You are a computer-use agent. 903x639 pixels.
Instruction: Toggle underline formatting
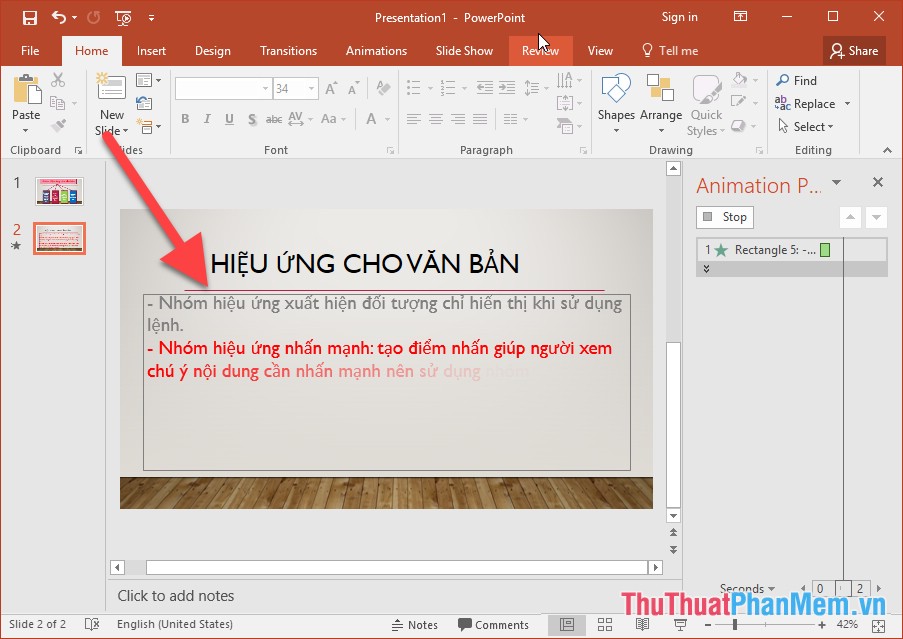(229, 118)
